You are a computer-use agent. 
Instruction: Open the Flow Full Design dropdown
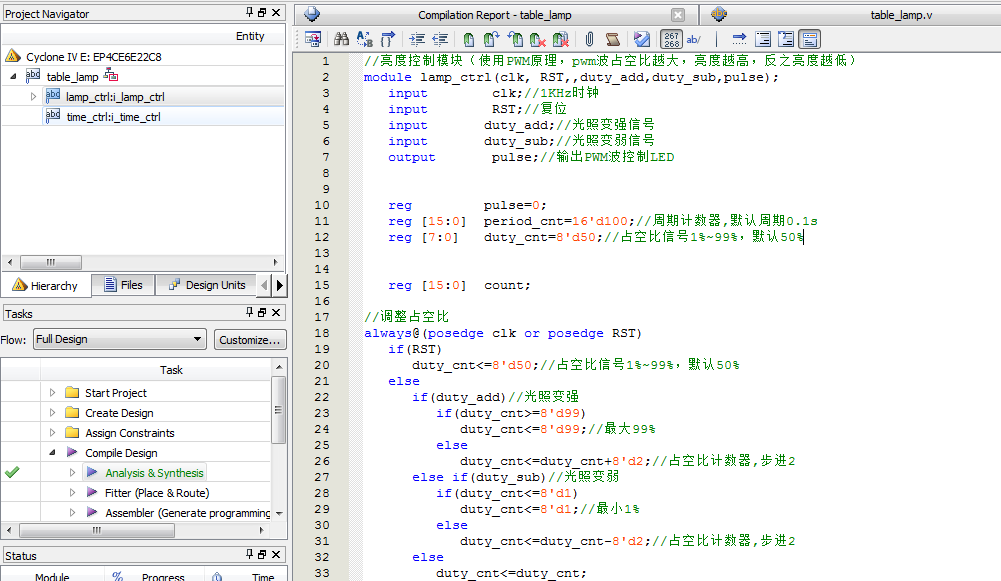pos(119,339)
